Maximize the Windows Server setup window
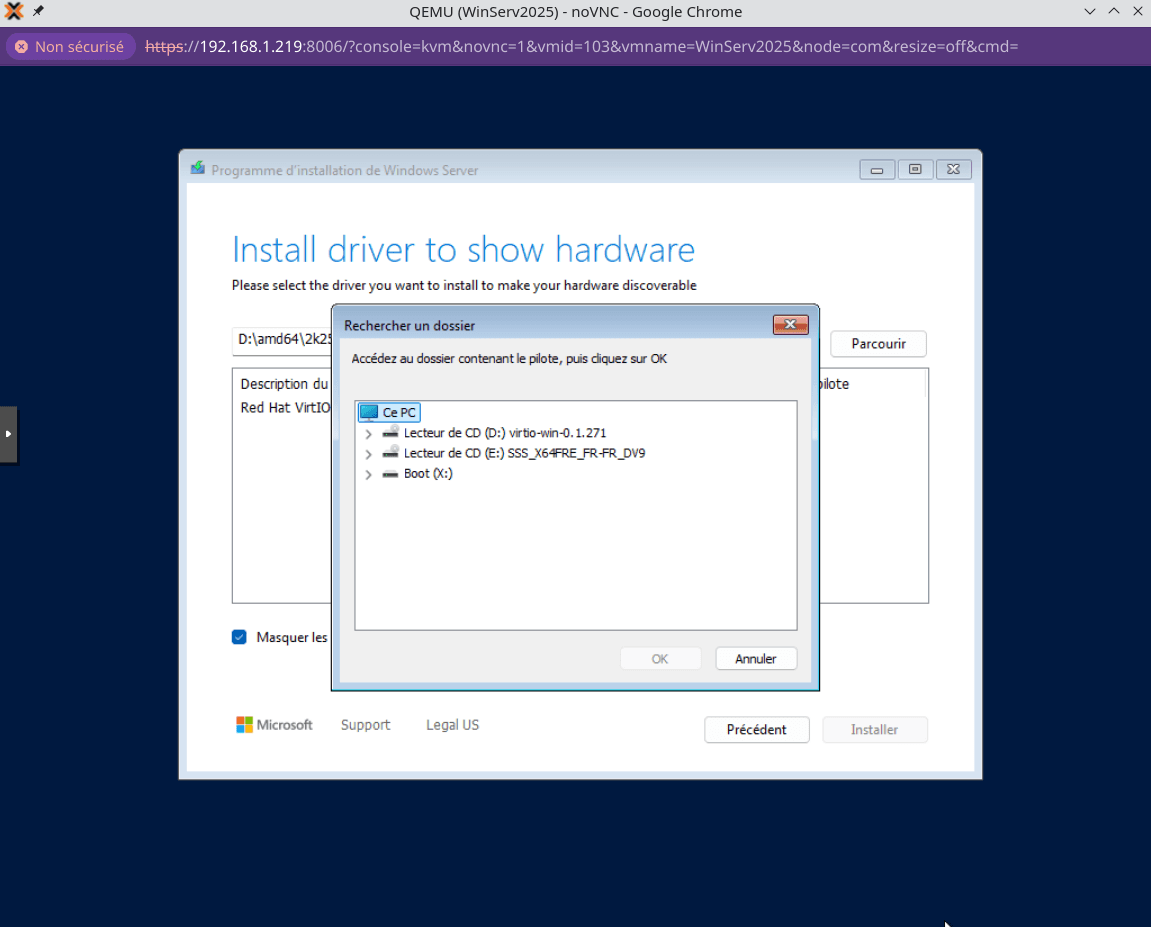 [x=915, y=170]
